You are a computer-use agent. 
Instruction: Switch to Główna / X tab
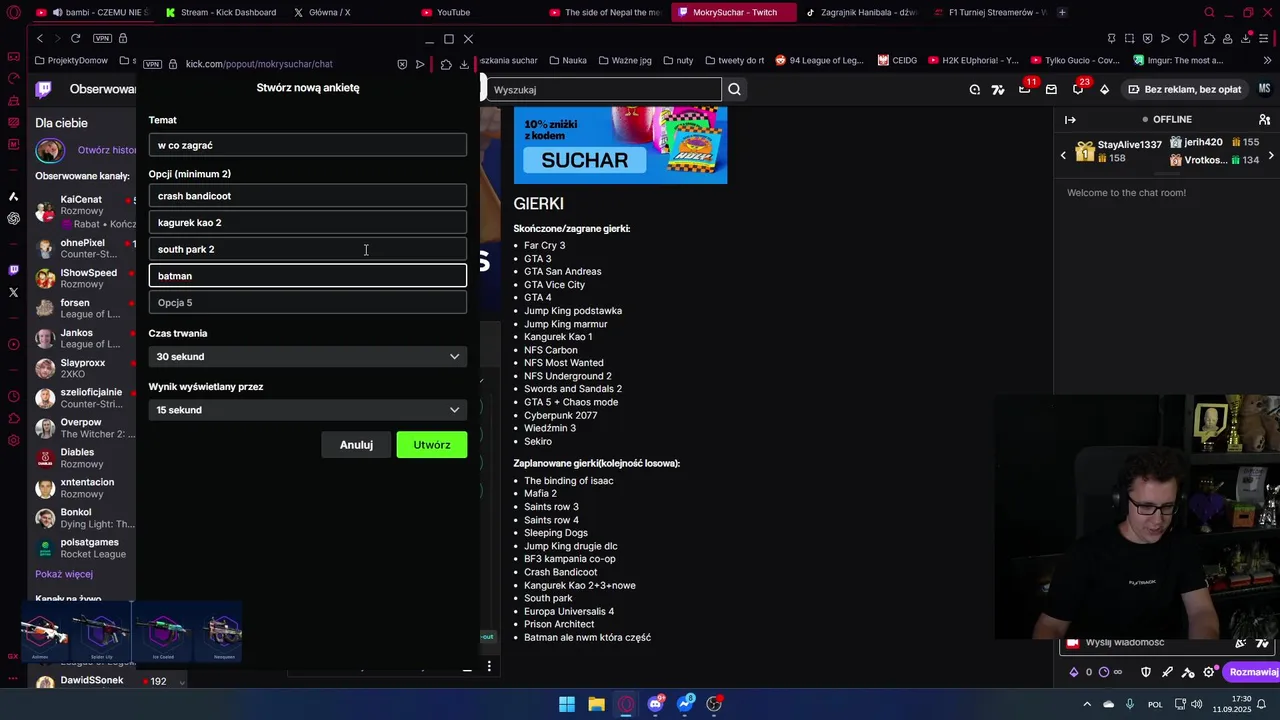(x=322, y=13)
